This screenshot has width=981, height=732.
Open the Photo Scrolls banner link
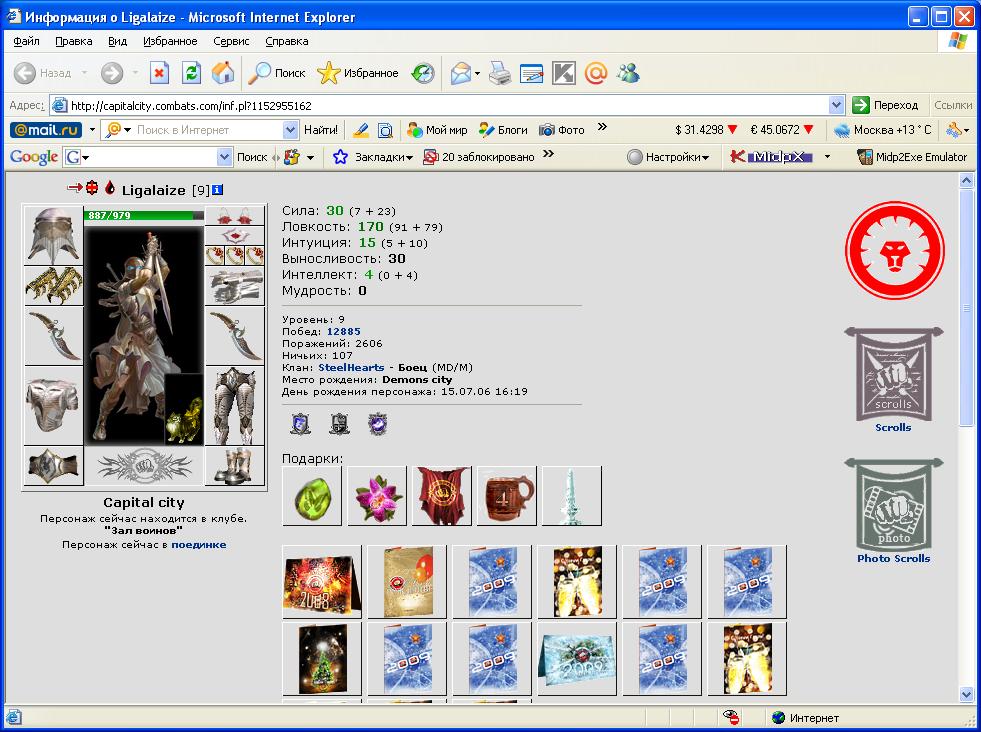coord(893,511)
